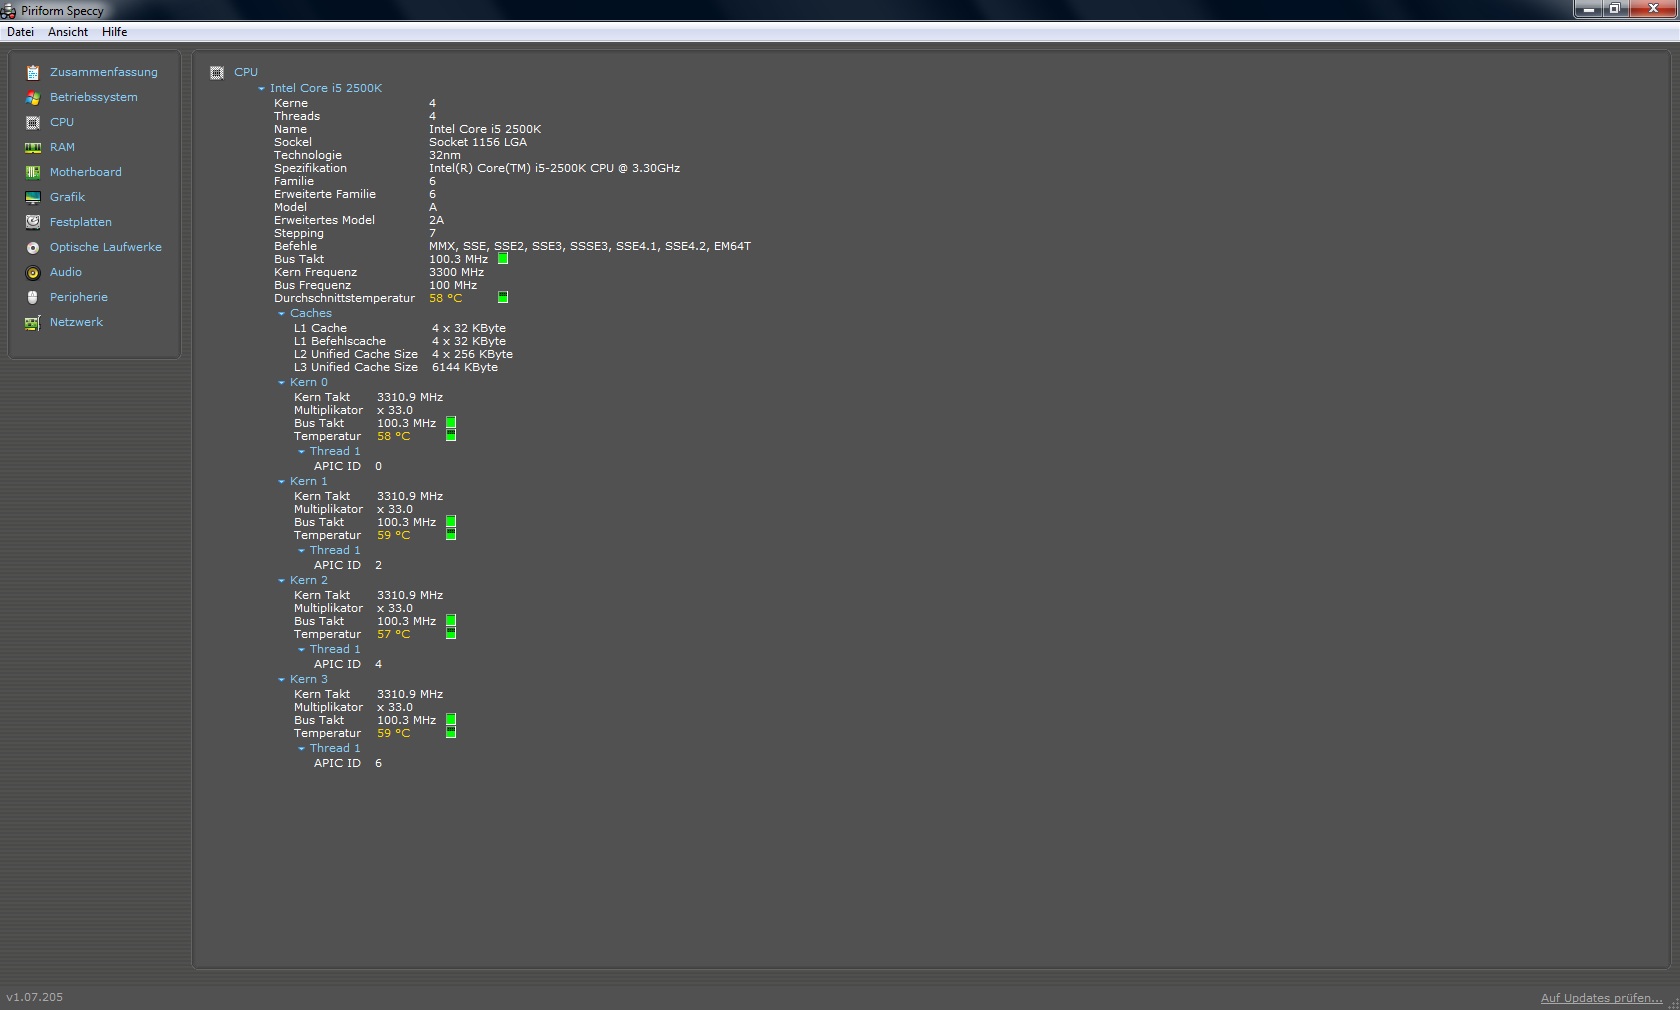Click the 'Auf Updates prüfen...' link
1680x1010 pixels.
1602,998
